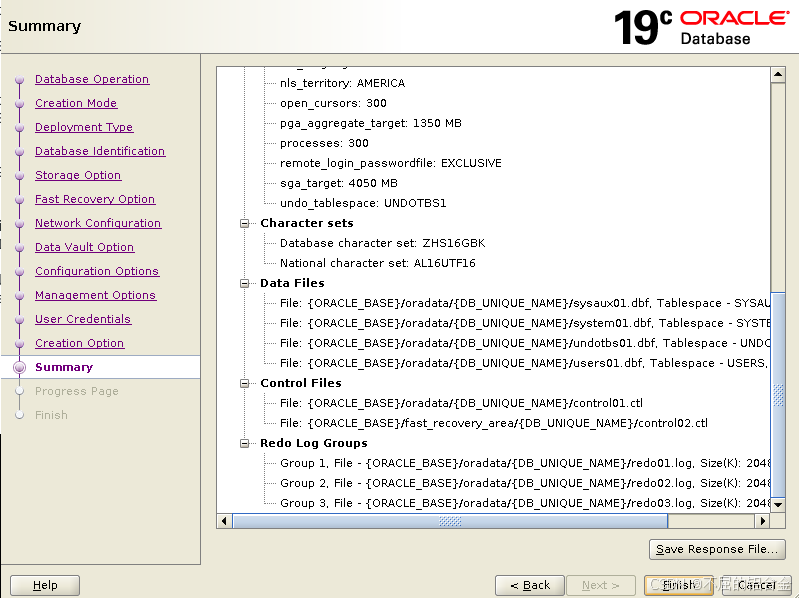
Task: Click the vertical scrollbar thumb
Action: [778, 395]
